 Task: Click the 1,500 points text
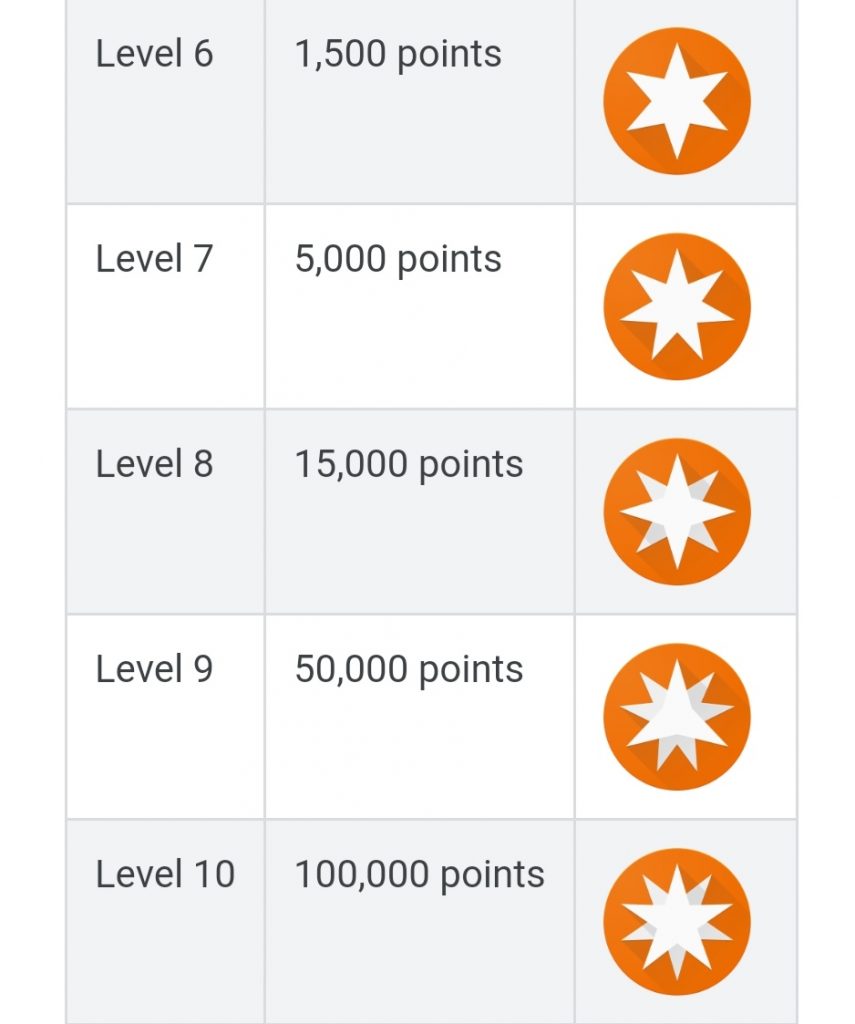pyautogui.click(x=398, y=55)
